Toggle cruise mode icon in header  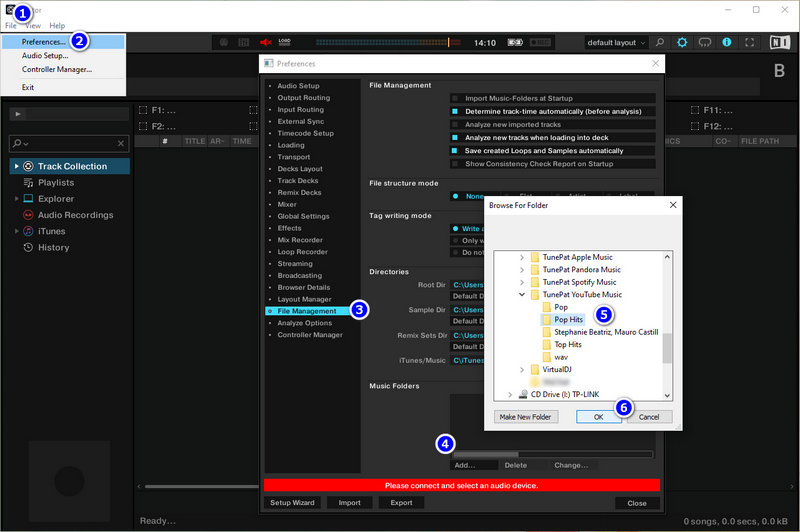(x=705, y=42)
